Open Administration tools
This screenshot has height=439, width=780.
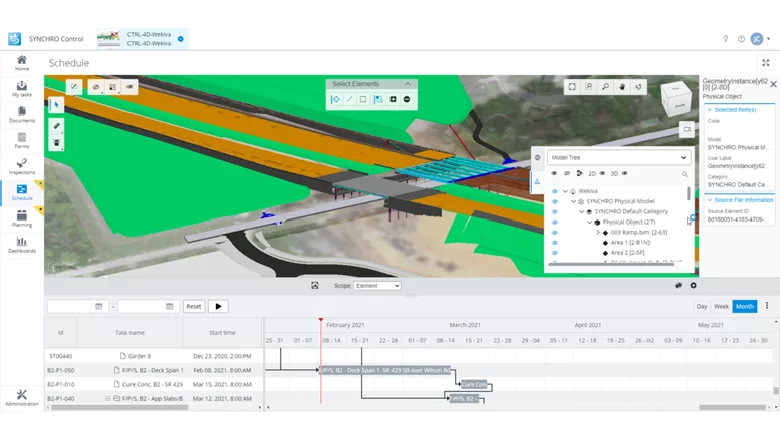click(21, 398)
